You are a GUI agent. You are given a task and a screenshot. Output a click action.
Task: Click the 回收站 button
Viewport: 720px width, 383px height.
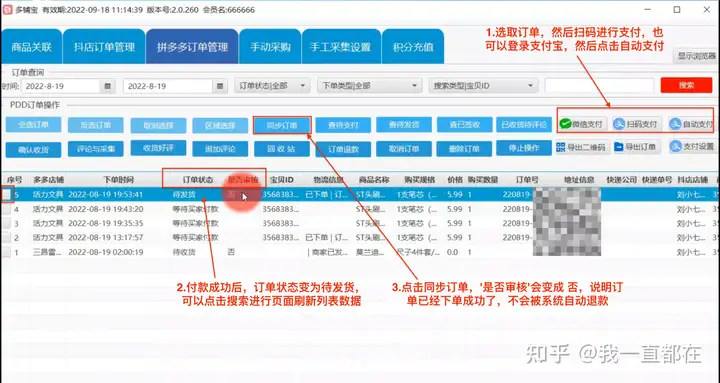pyautogui.click(x=282, y=149)
